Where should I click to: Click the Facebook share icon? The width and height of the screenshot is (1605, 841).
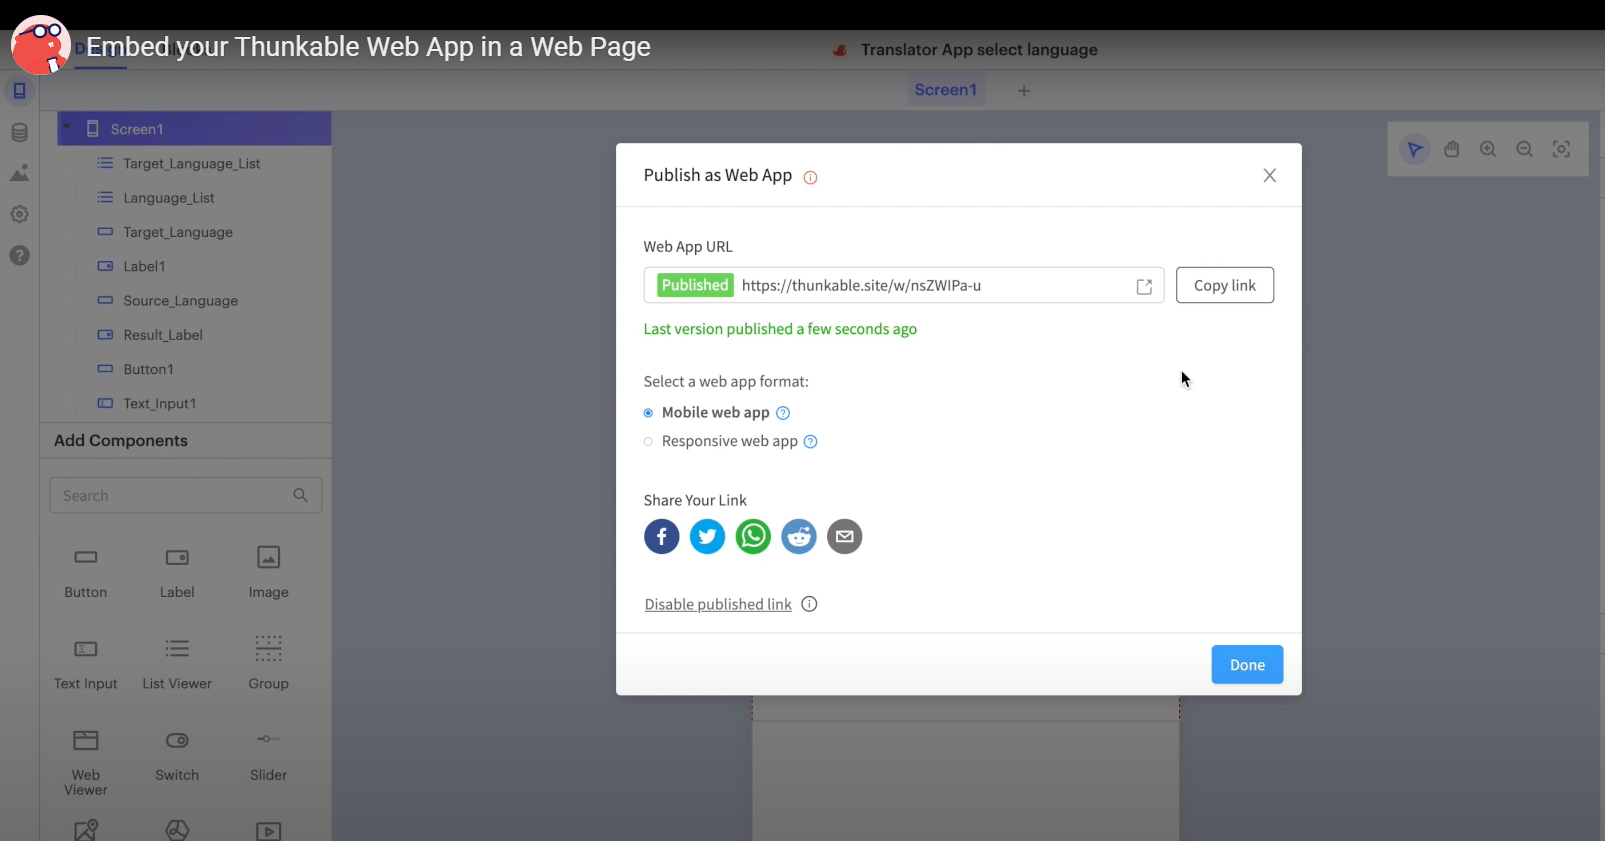pos(661,537)
